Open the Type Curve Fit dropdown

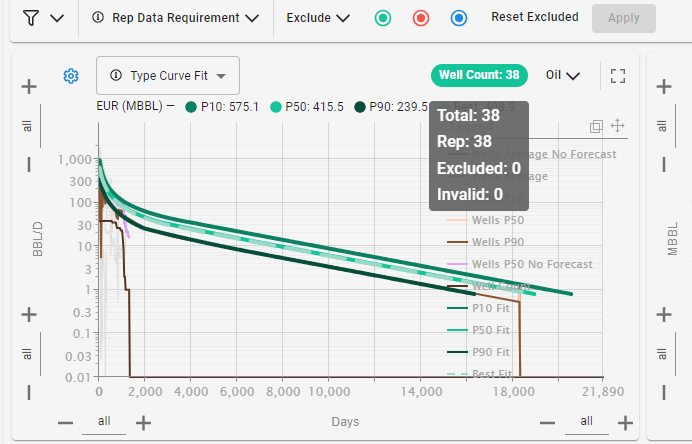168,75
